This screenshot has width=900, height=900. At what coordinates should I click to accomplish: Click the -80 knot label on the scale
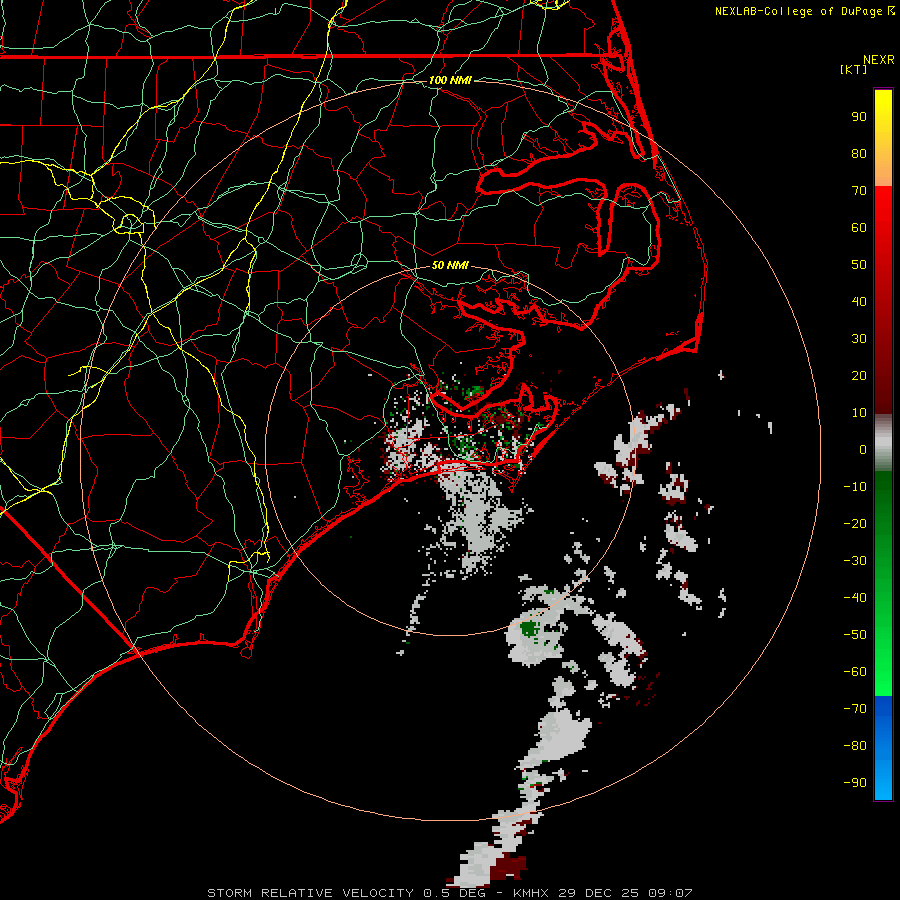855,746
